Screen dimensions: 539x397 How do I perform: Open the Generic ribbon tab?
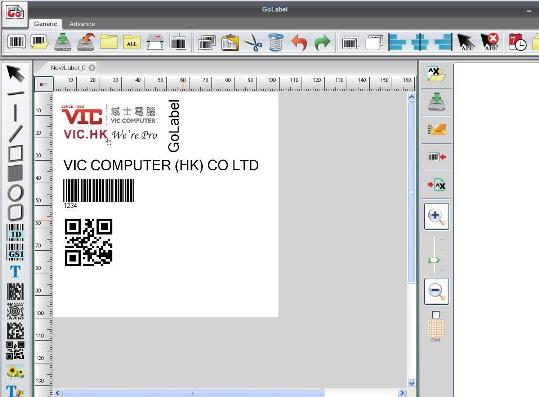(x=45, y=24)
